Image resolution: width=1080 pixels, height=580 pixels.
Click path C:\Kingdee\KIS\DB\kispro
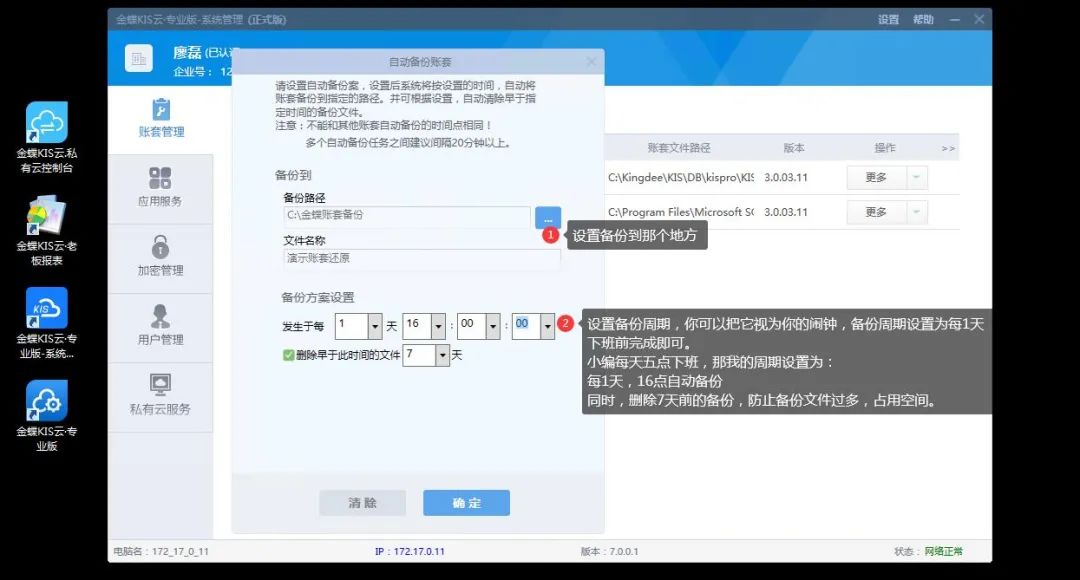pyautogui.click(x=681, y=178)
